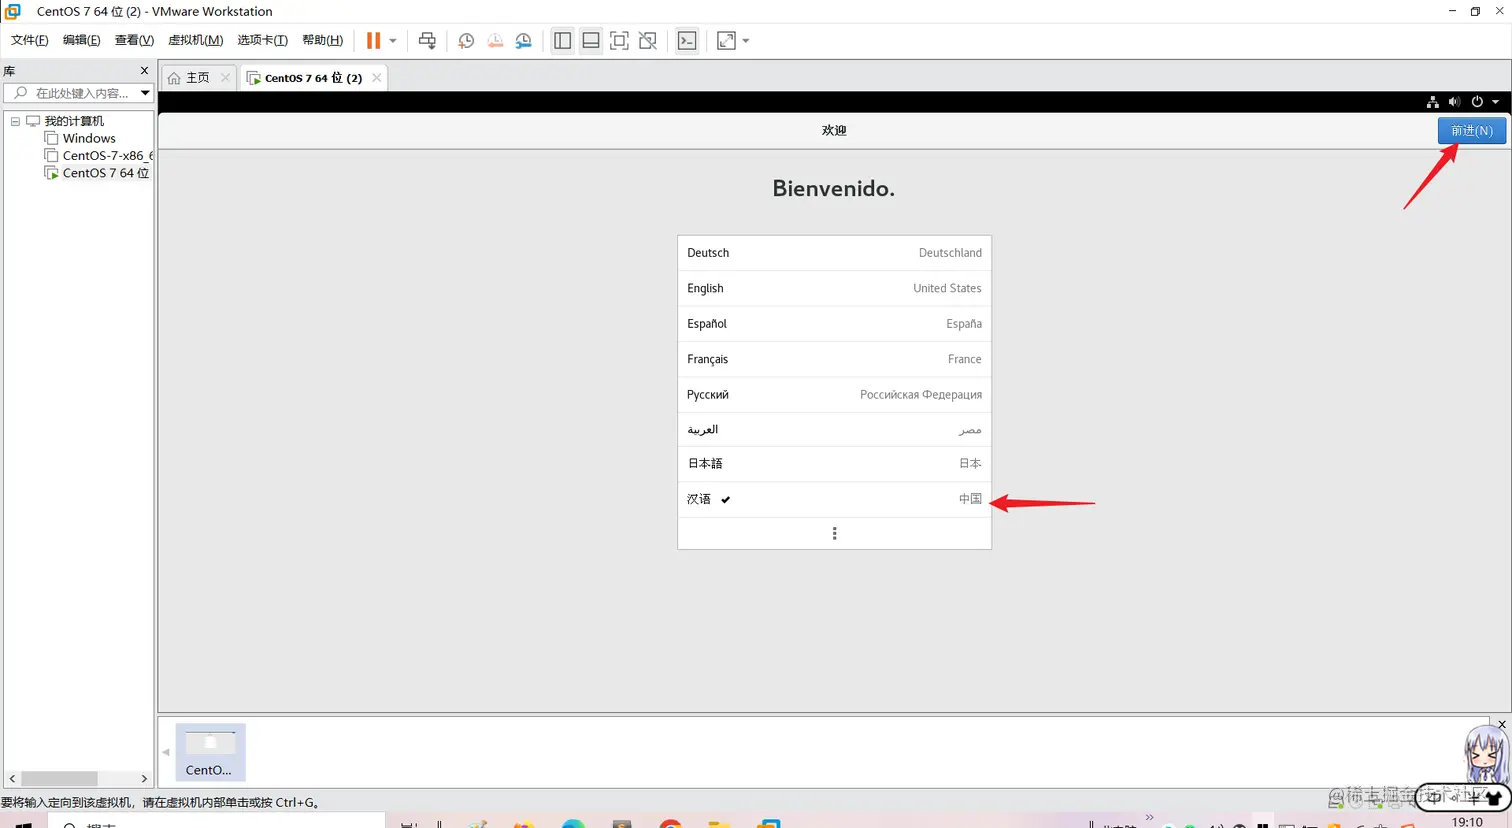Choose 汉语 中国 language row
Screen dimensions: 1512x828
[834, 499]
